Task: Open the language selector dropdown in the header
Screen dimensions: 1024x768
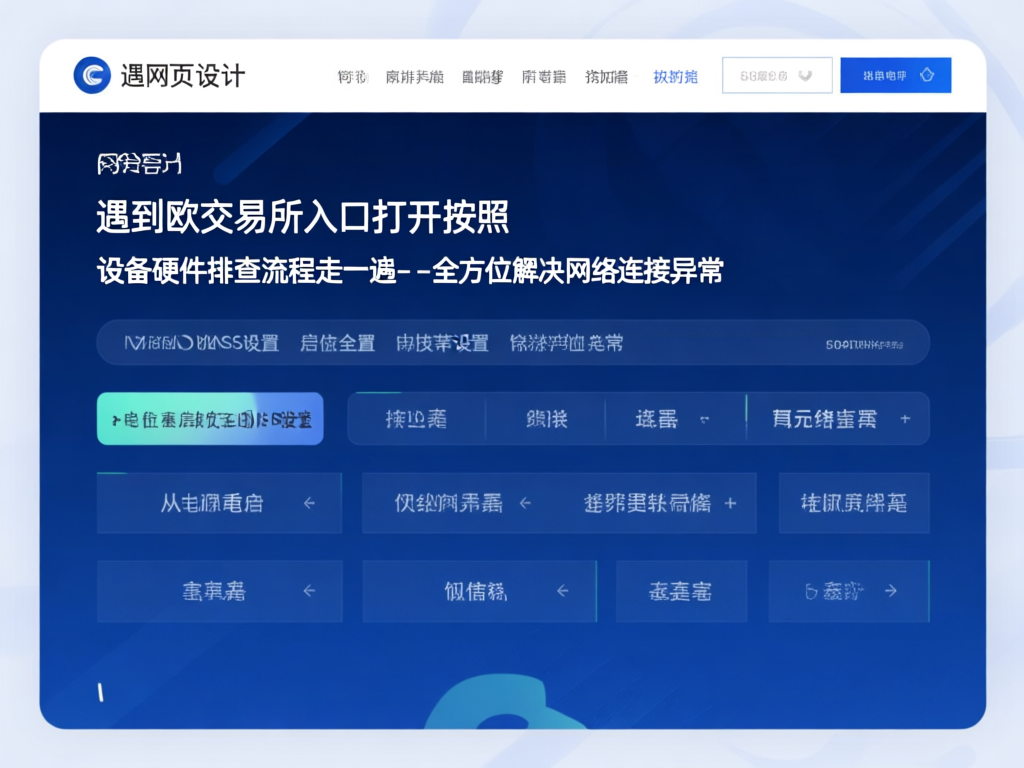Action: (777, 74)
